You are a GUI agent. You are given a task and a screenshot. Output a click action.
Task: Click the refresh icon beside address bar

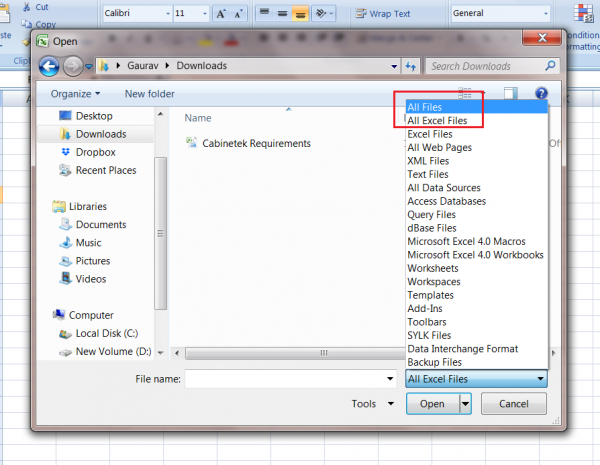pos(410,66)
